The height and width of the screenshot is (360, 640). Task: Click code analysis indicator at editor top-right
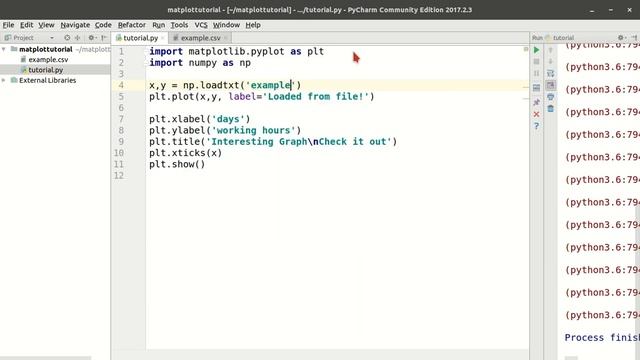[x=526, y=49]
